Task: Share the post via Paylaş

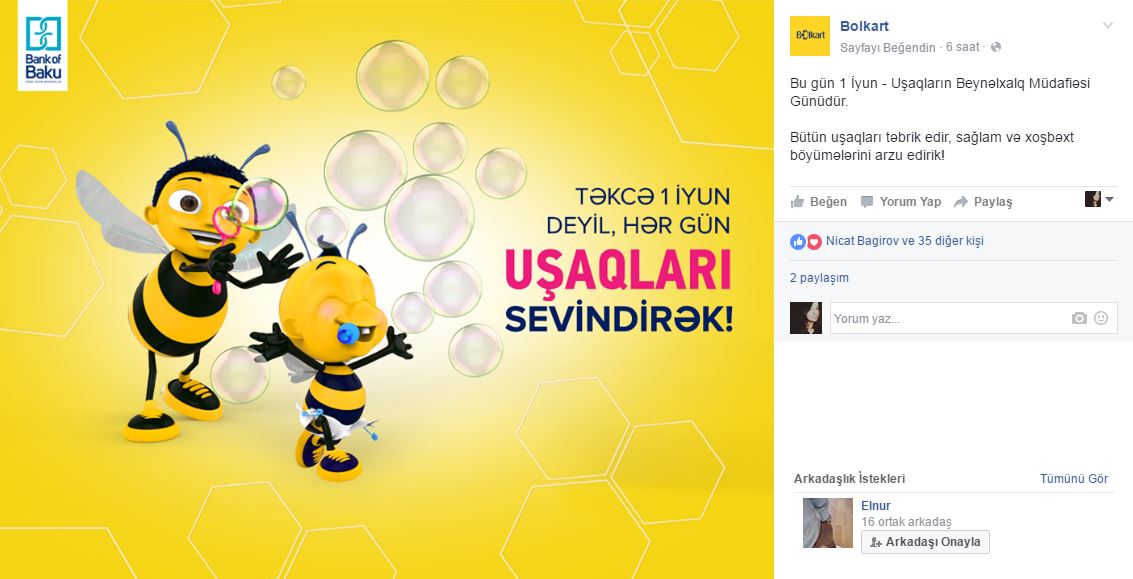Action: pos(983,202)
